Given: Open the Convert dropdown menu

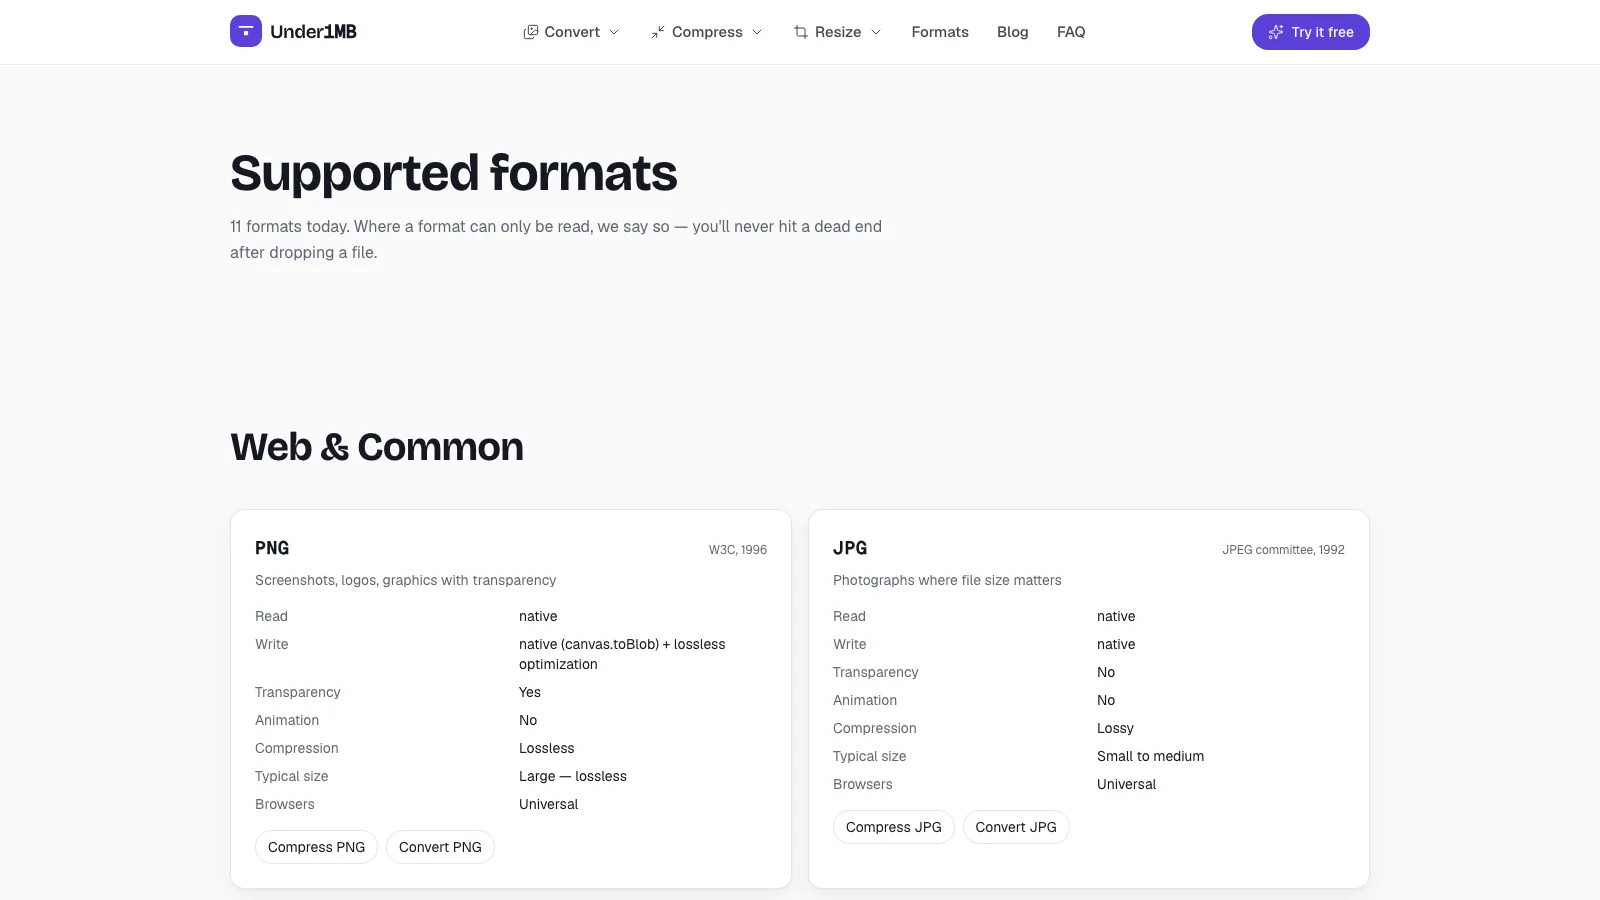Looking at the screenshot, I should 571,32.
